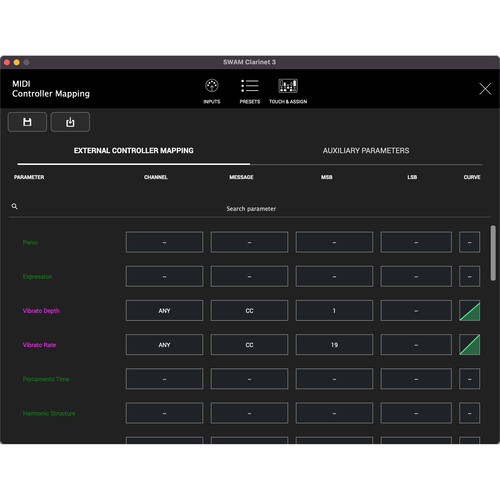Screen dimensions: 500x500
Task: Select the Vibrato Depth parameter label
Action: [41, 311]
